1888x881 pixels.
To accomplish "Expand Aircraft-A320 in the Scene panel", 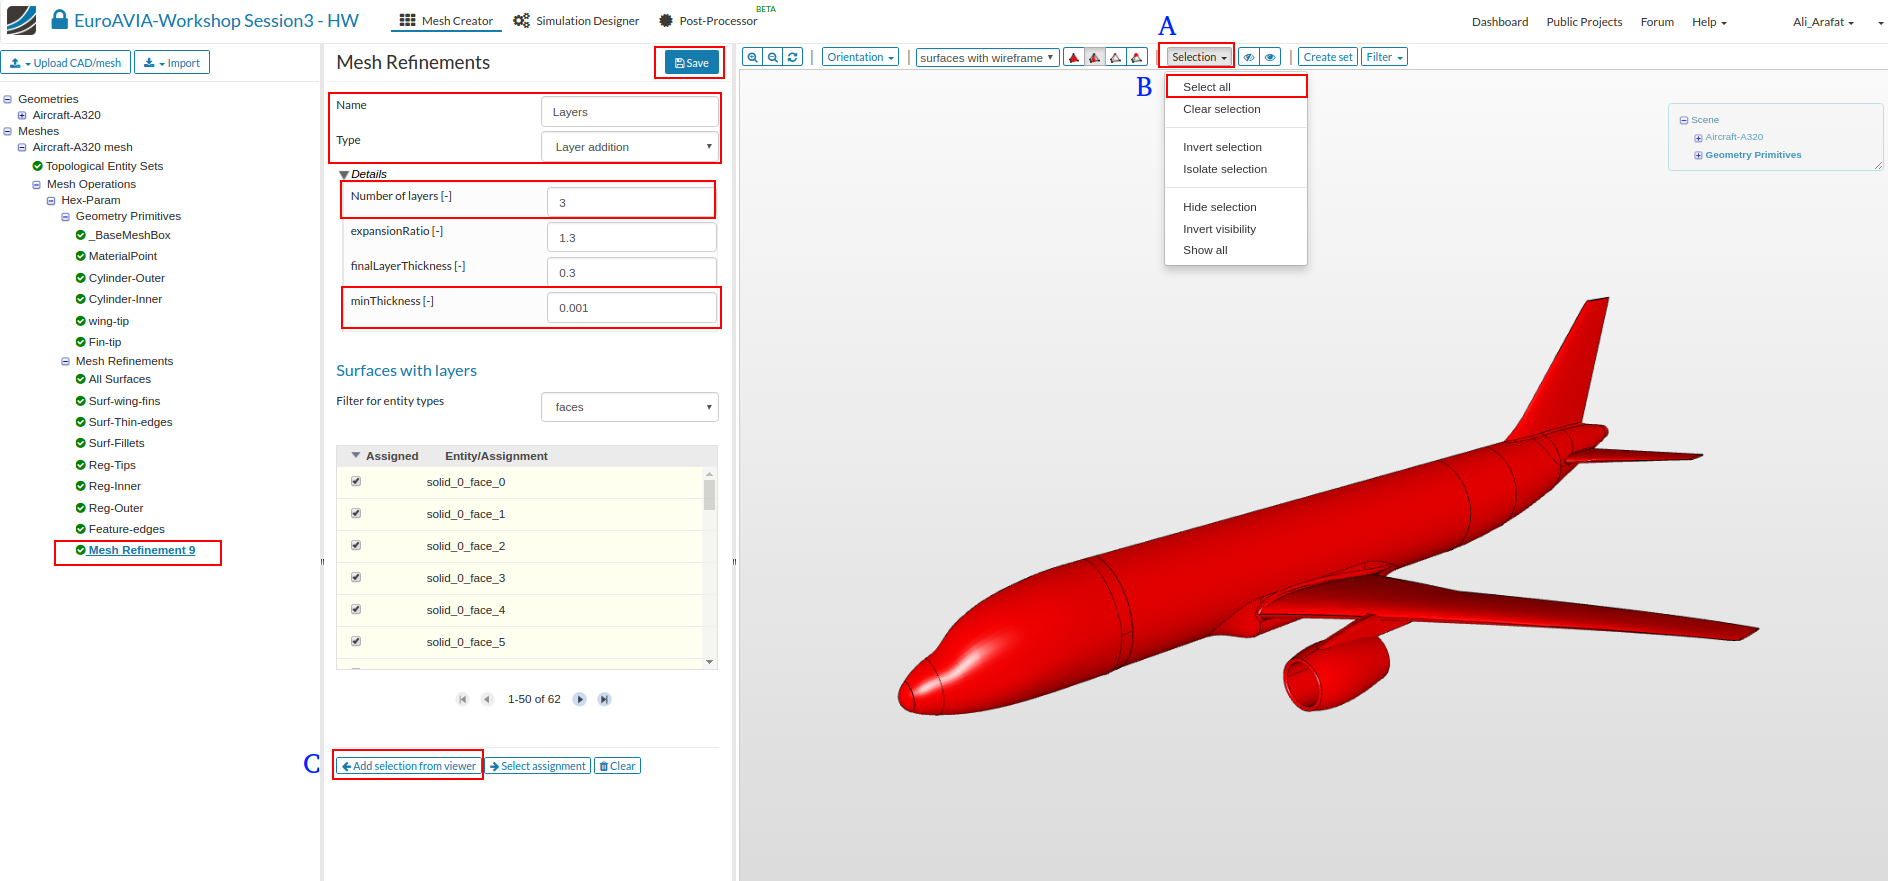I will point(1698,138).
